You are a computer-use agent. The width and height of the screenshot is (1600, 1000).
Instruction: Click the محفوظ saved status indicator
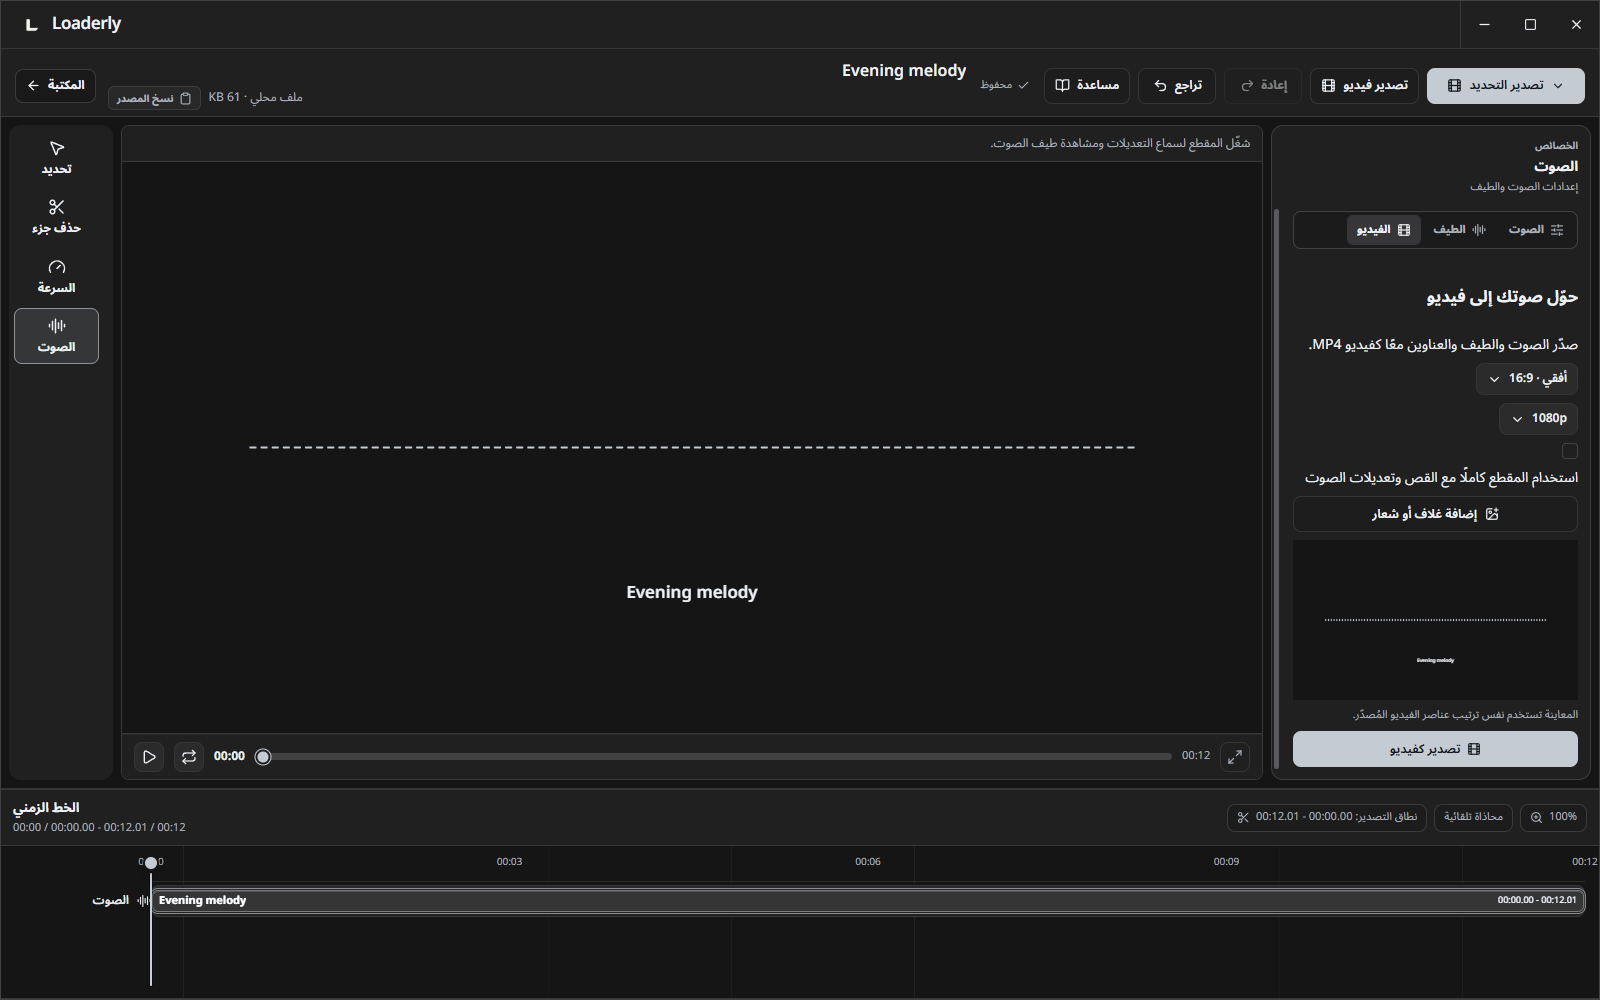click(1004, 85)
